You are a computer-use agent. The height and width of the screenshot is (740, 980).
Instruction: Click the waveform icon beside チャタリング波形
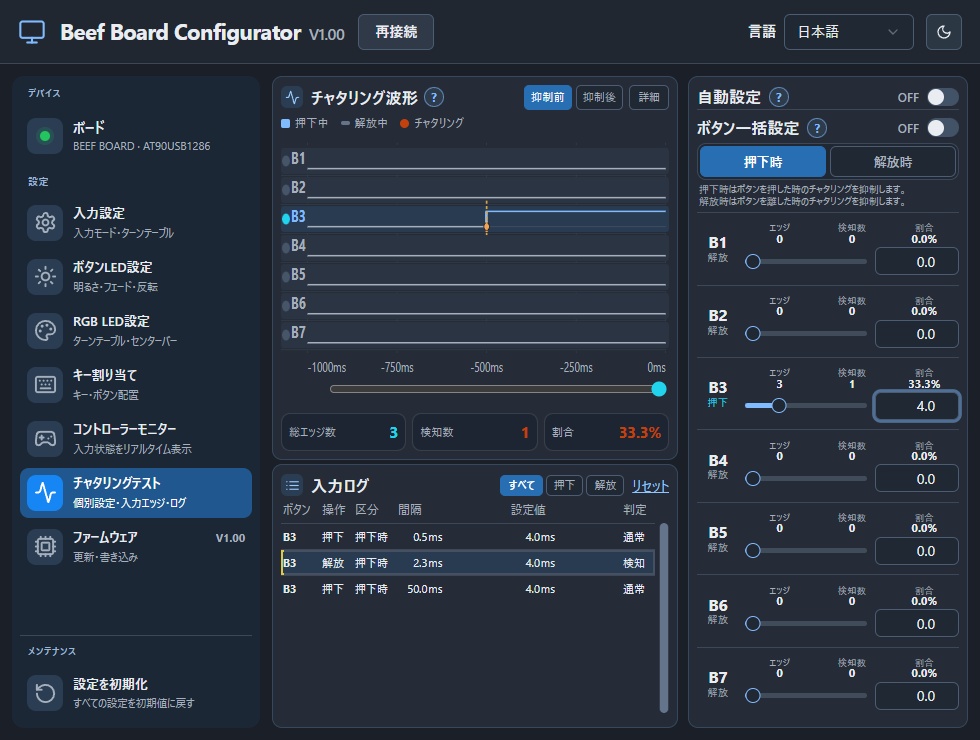(292, 98)
